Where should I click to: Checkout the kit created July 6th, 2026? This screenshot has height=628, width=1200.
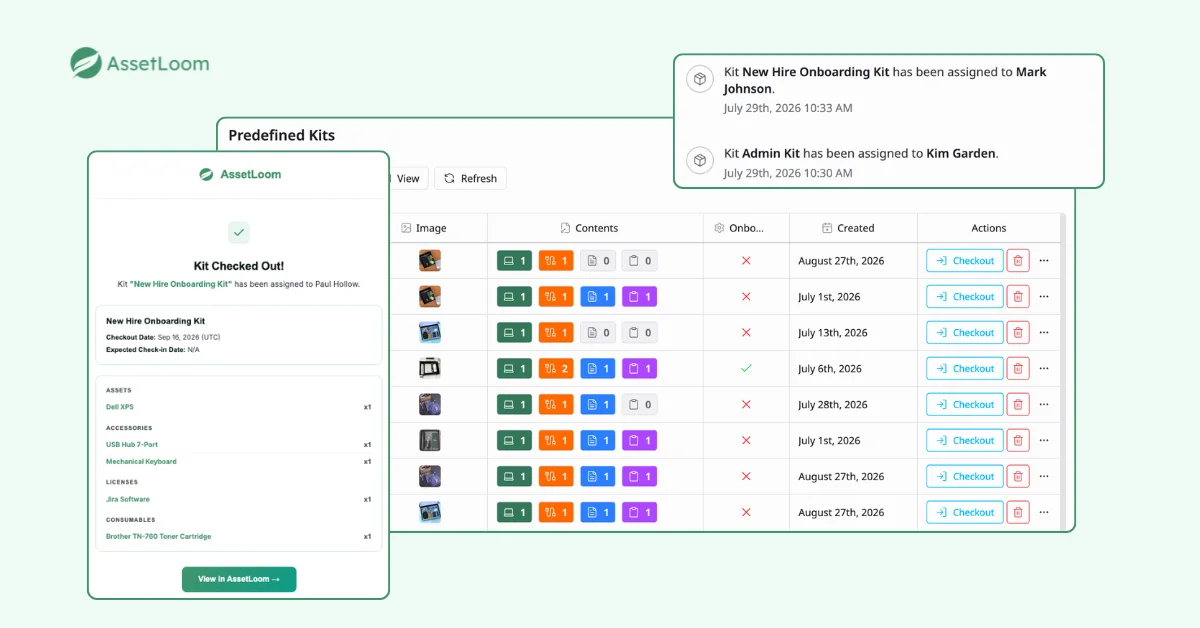(x=964, y=368)
